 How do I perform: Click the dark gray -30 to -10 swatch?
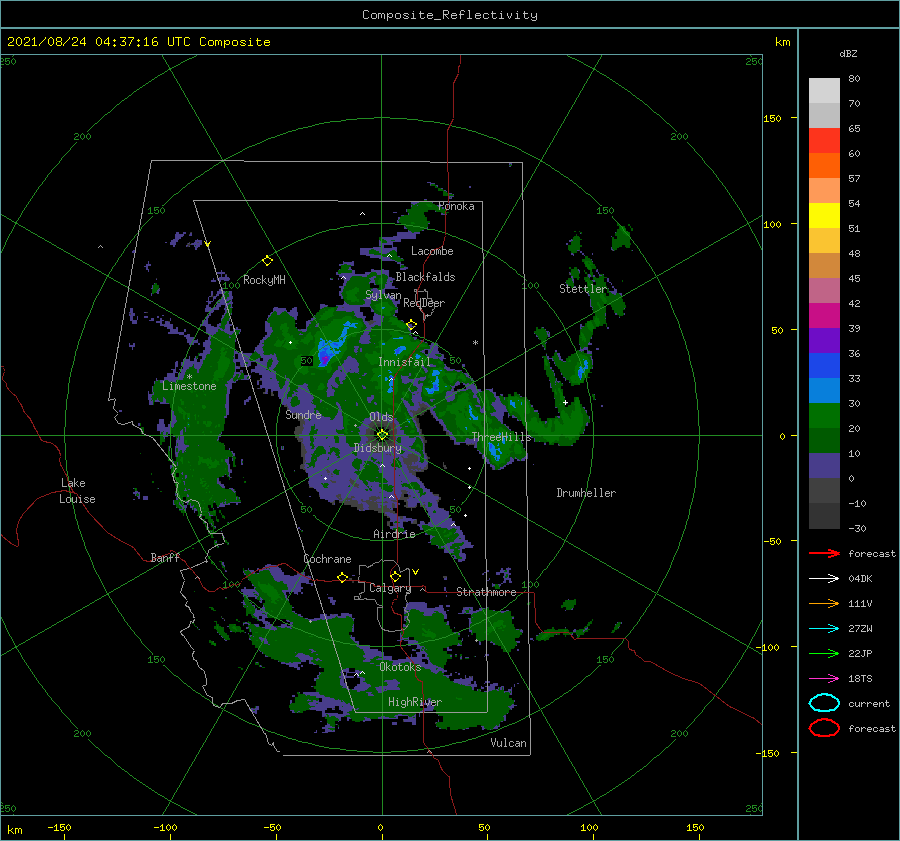coord(824,516)
